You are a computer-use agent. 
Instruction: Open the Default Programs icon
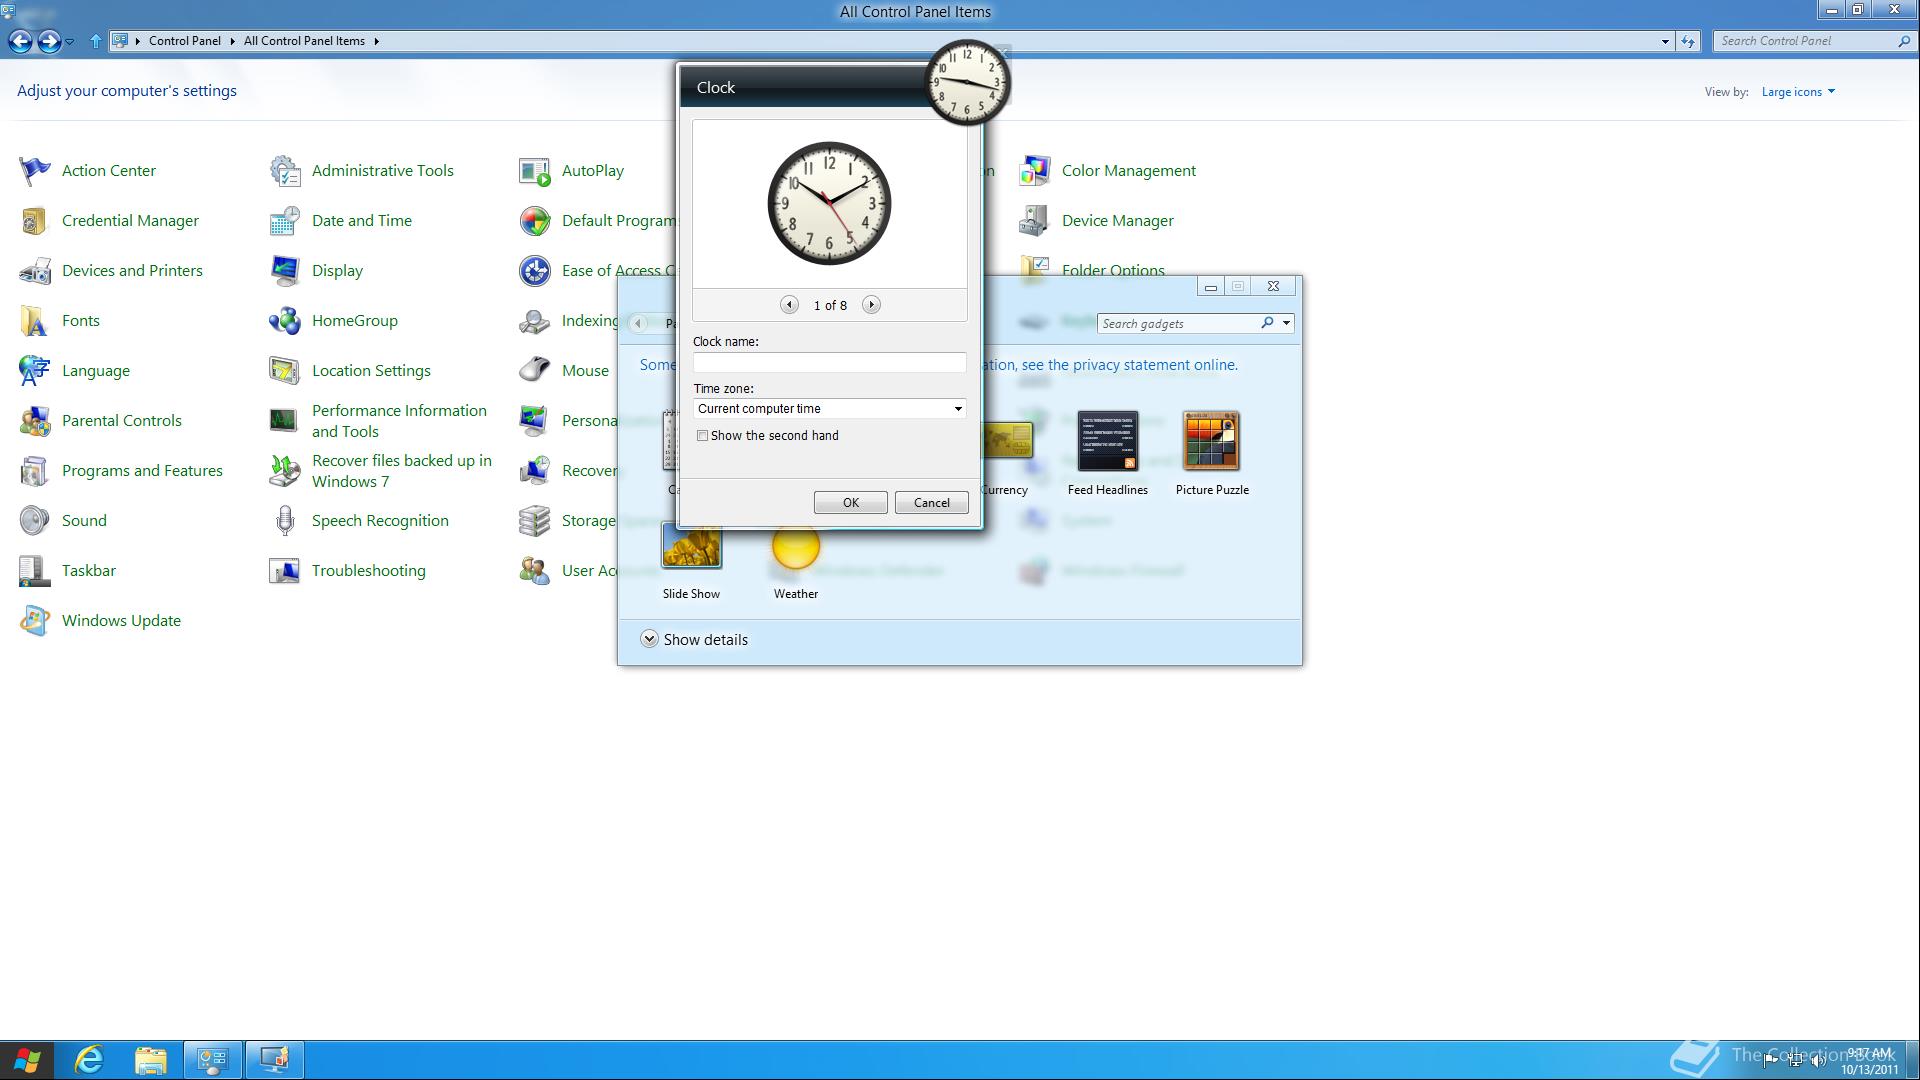pyautogui.click(x=535, y=221)
